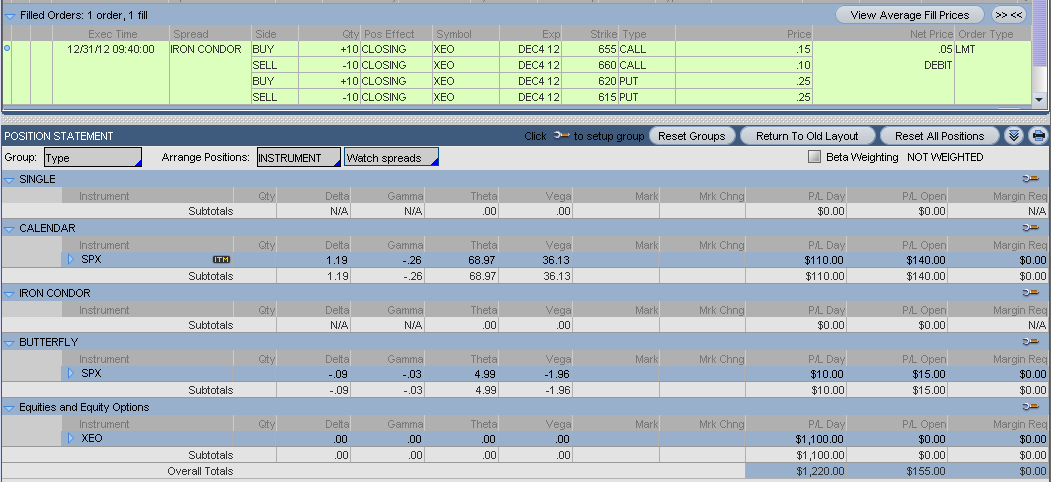Screen dimensions: 1051x482
Task: Click the >> << button in Filled Orders header
Action: pos(1008,15)
